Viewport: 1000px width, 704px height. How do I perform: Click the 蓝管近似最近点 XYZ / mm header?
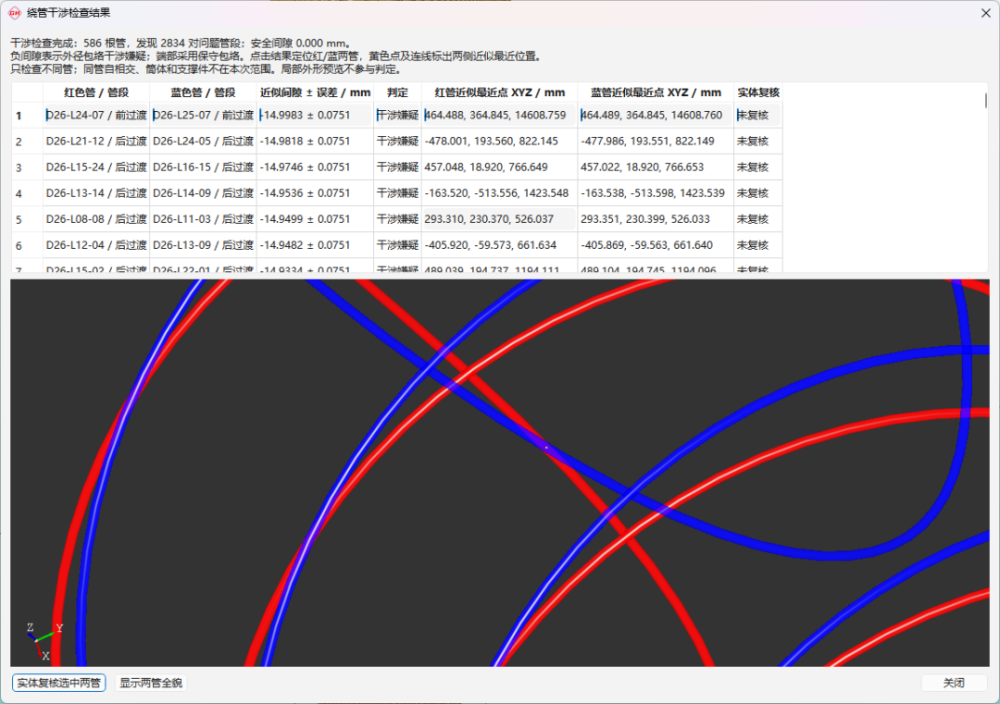pos(656,92)
